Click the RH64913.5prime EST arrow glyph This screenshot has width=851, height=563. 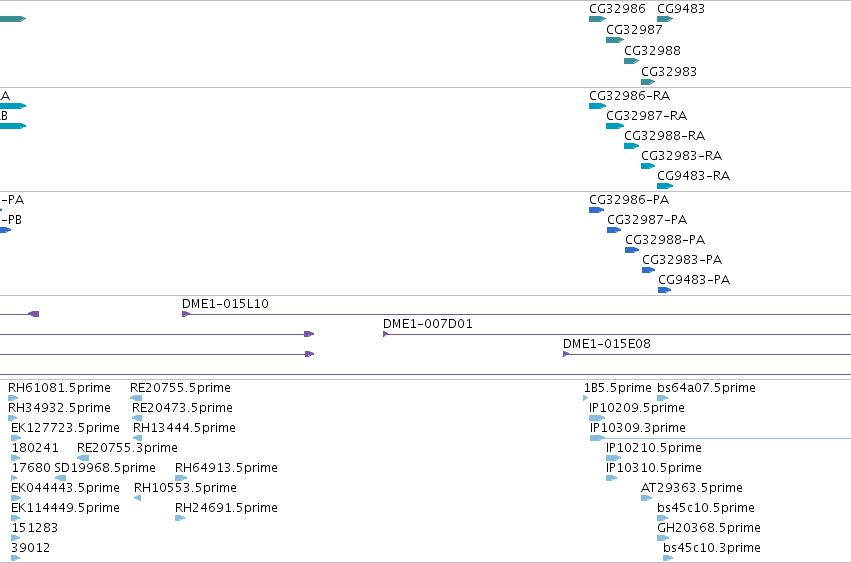181,478
